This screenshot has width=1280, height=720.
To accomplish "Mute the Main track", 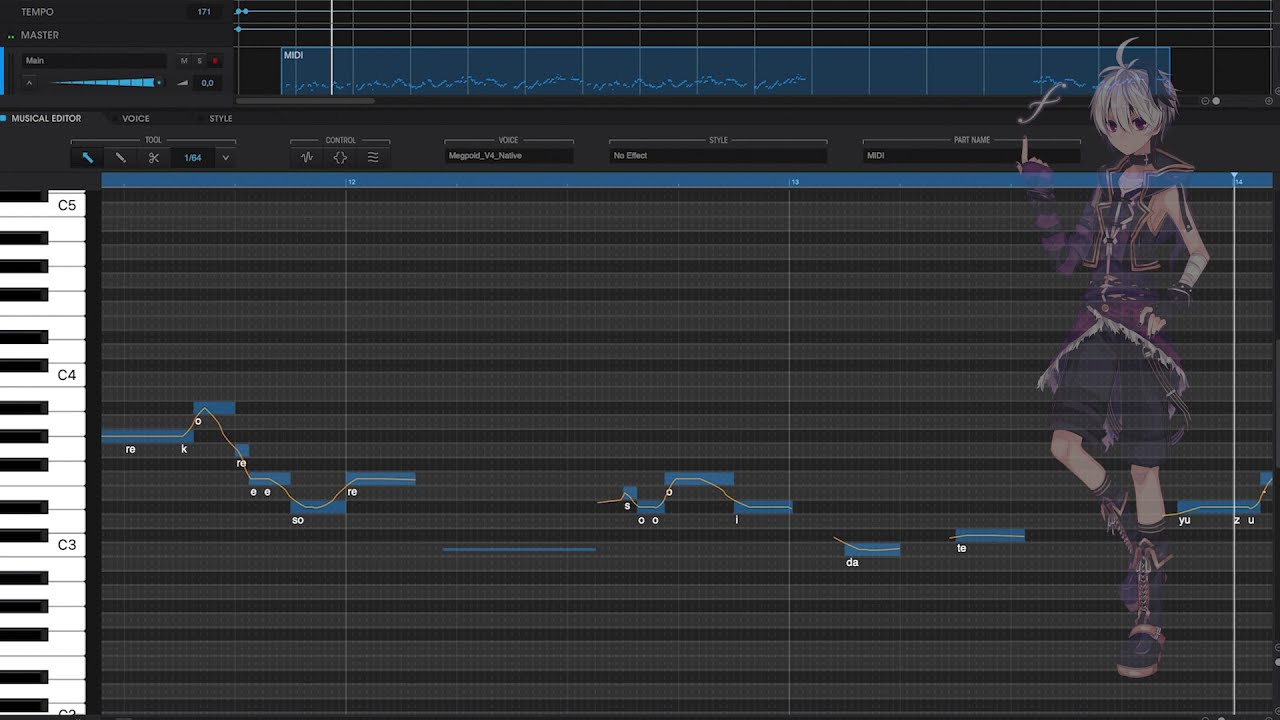I will point(184,61).
